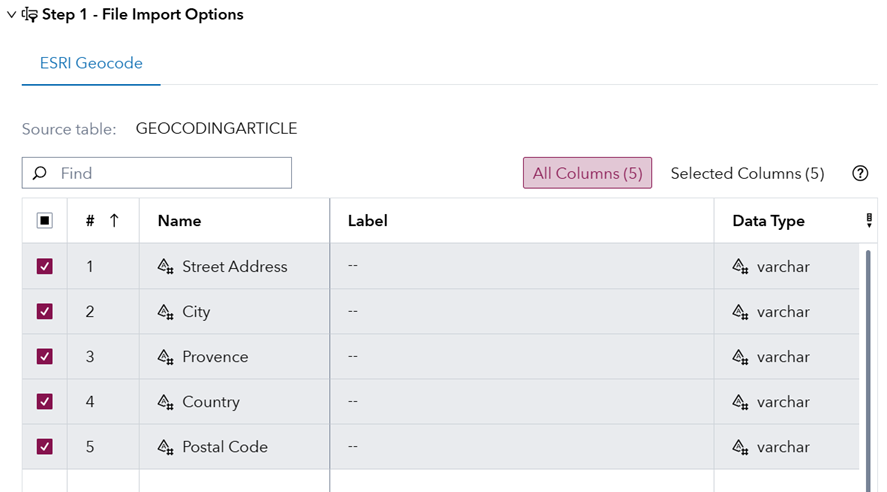Click into the Find input field
This screenshot has height=492, width=887.
tap(170, 173)
